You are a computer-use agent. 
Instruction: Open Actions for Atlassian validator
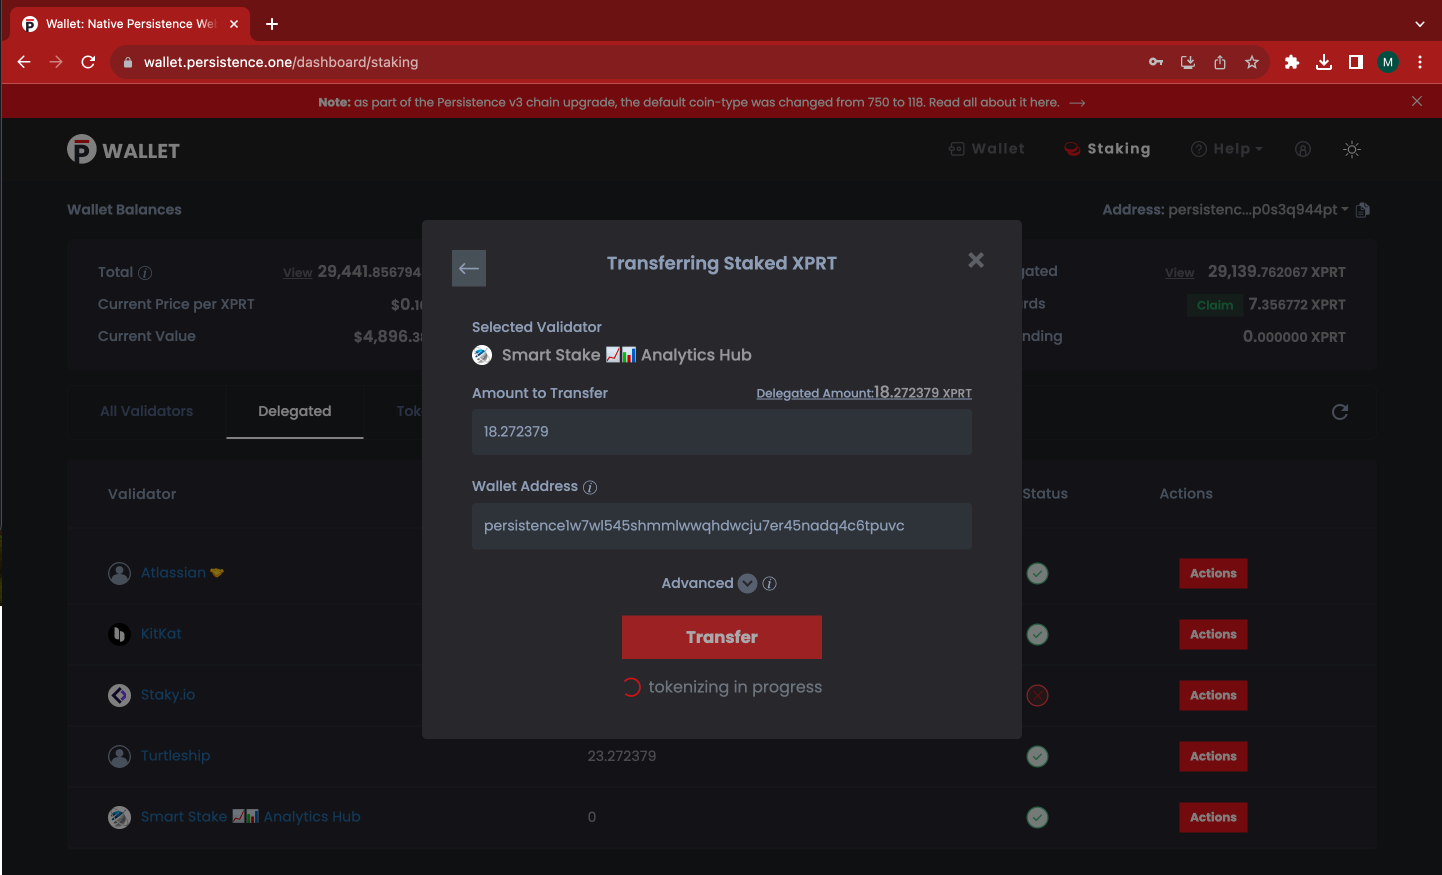1213,573
